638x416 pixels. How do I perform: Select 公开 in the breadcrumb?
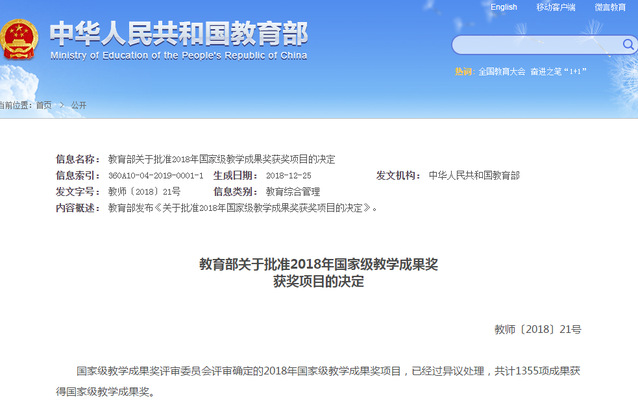pyautogui.click(x=79, y=105)
